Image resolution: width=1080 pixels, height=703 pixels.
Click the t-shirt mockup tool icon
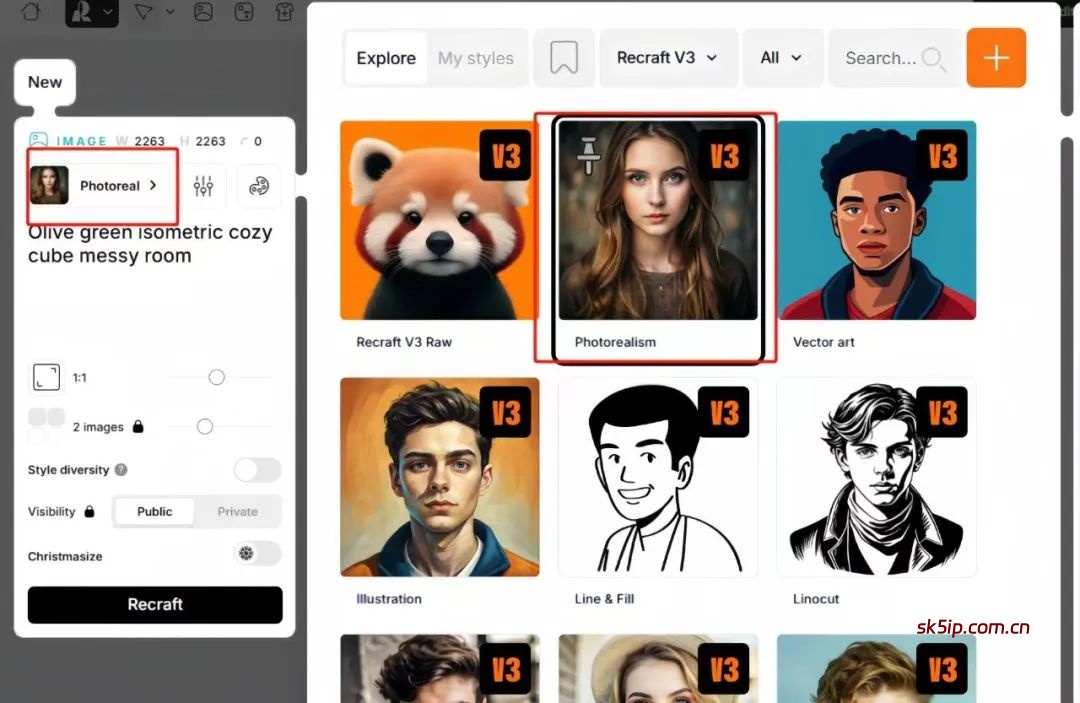coord(285,12)
